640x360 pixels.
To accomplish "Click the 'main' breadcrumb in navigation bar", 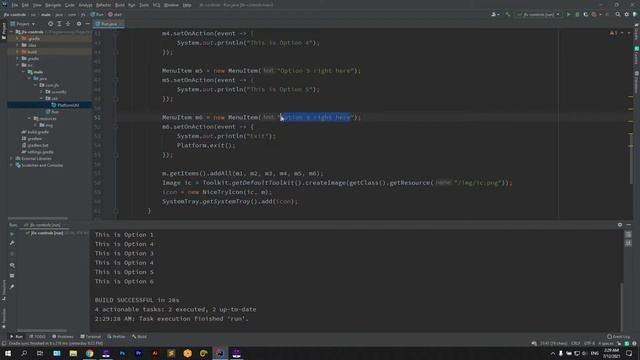I will 46,14.
